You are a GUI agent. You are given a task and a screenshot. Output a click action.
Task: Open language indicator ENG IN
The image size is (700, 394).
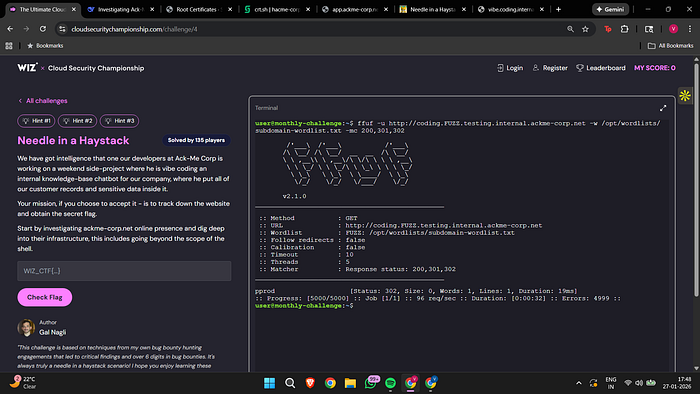click(611, 383)
